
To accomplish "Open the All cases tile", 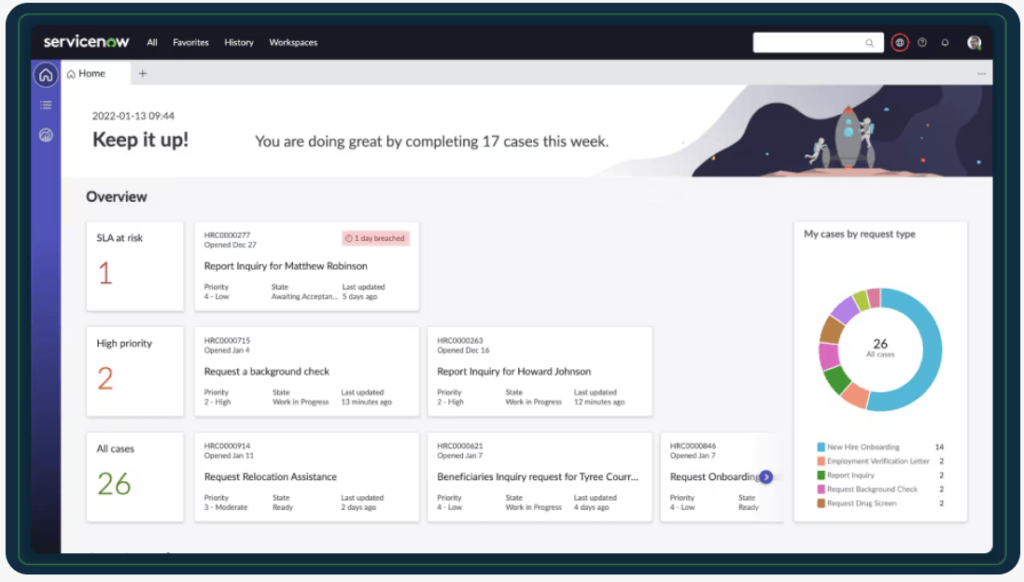I will pyautogui.click(x=135, y=477).
